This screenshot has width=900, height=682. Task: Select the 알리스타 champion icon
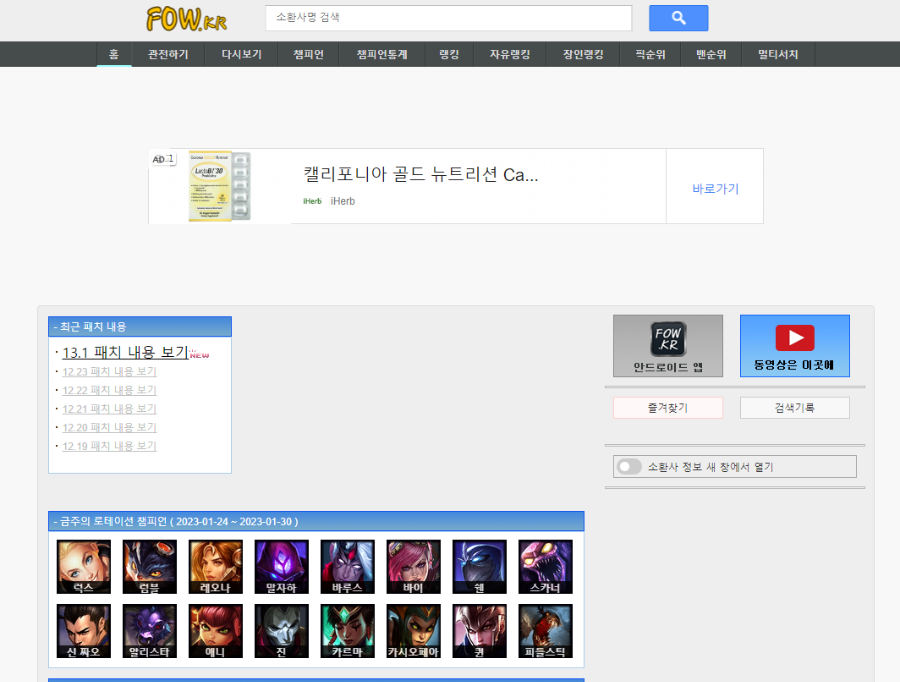tap(150, 631)
